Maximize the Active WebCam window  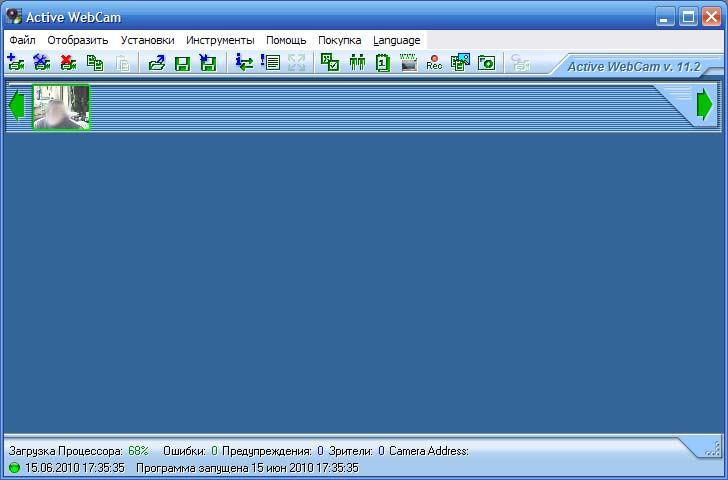point(688,17)
